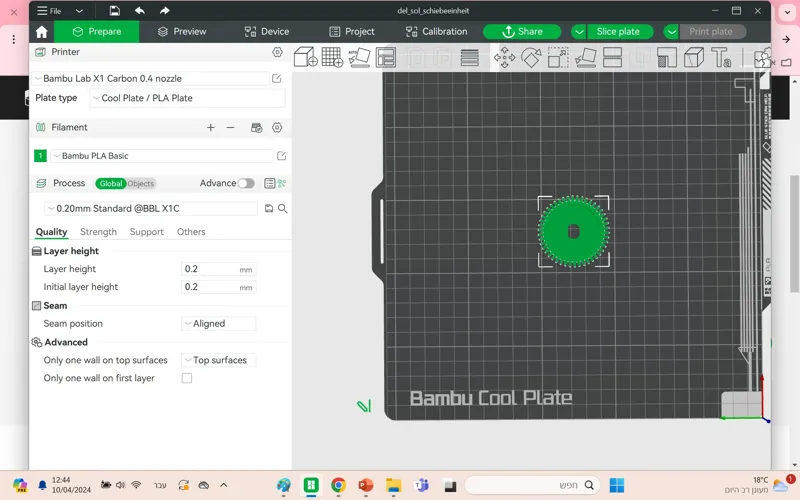Open the Support settings tab

[146, 232]
